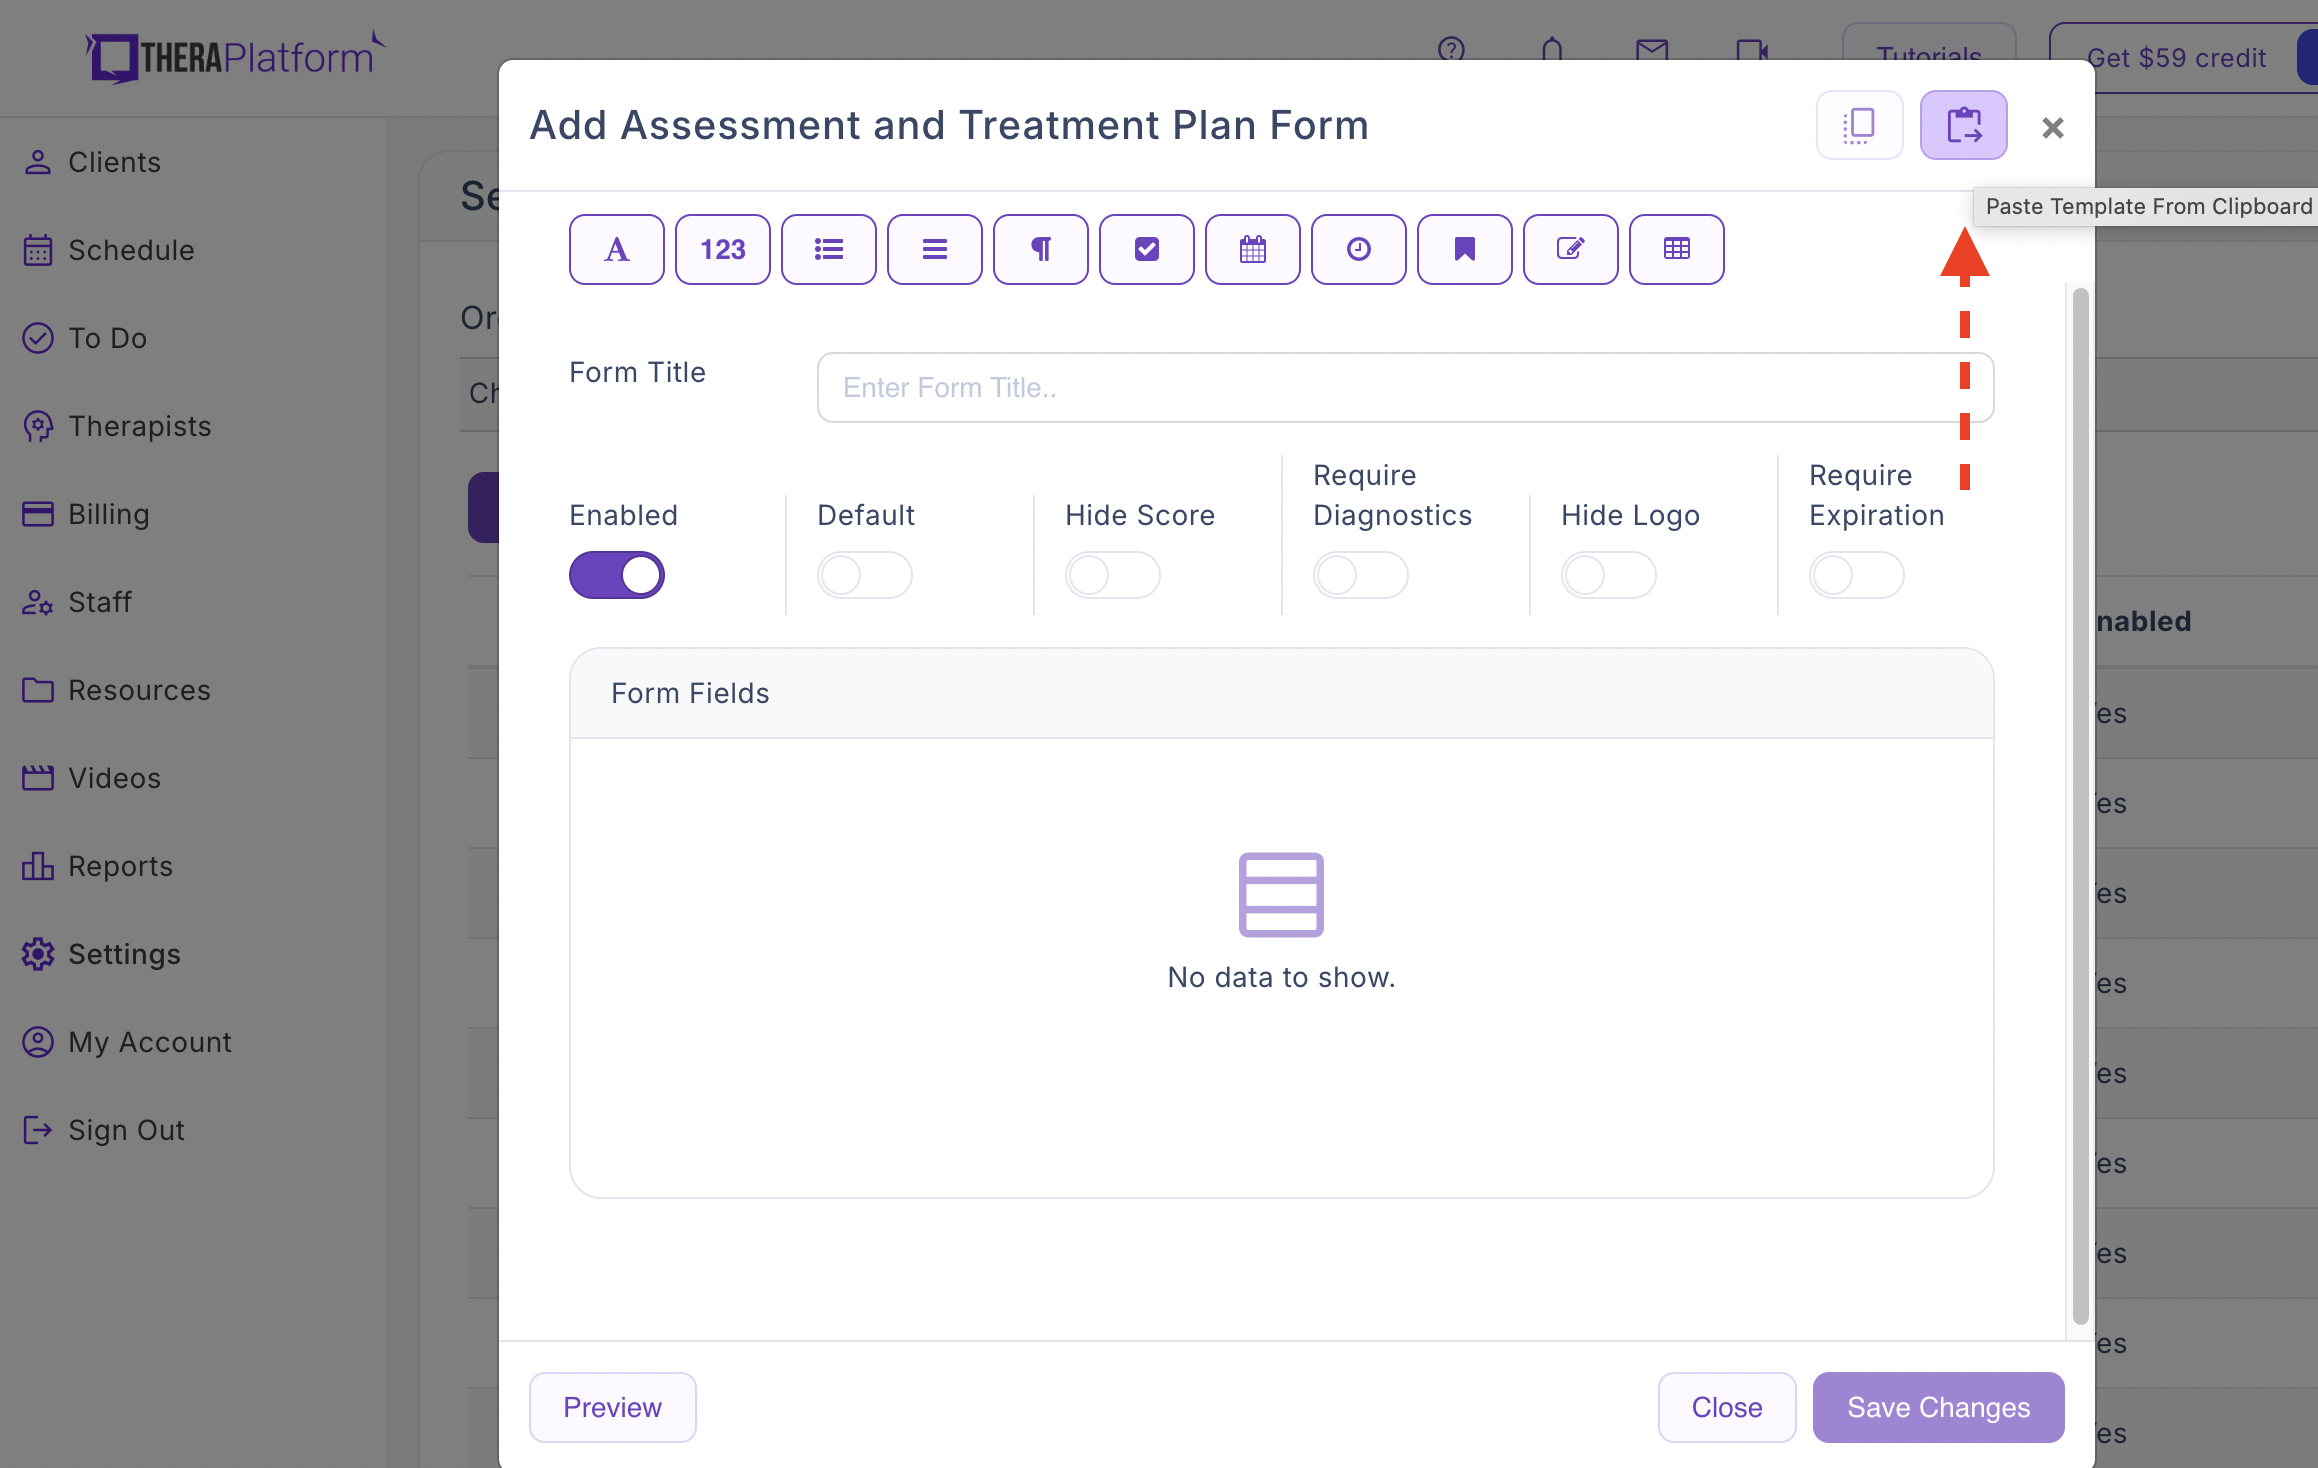This screenshot has height=1468, width=2318.
Task: Turn off the Enabled toggle
Action: coord(616,575)
